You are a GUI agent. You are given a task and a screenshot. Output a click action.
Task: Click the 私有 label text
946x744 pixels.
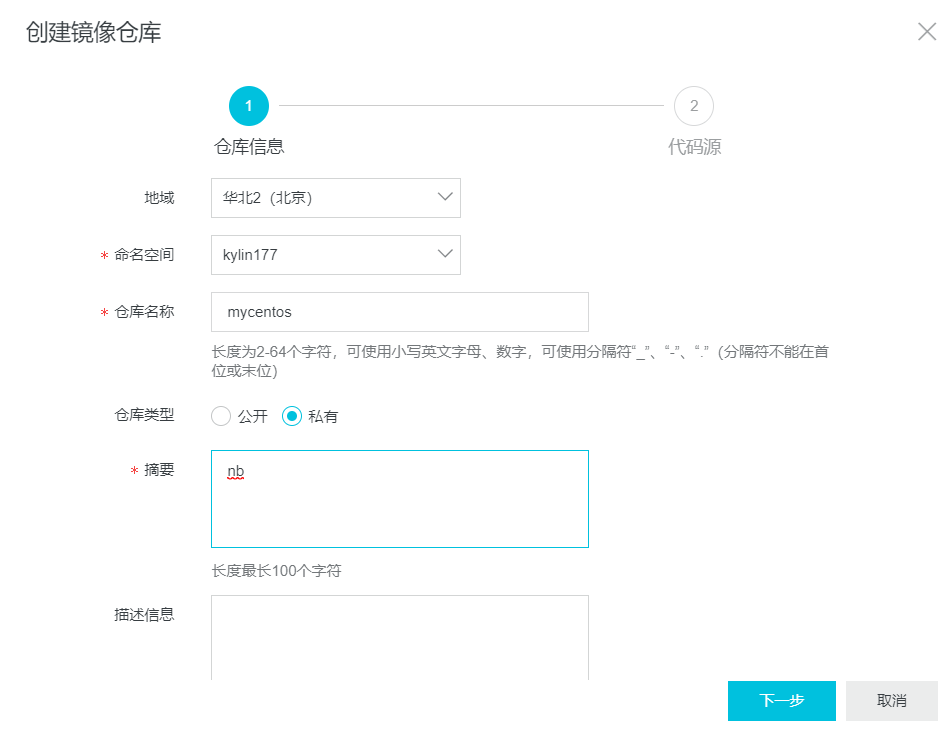323,416
